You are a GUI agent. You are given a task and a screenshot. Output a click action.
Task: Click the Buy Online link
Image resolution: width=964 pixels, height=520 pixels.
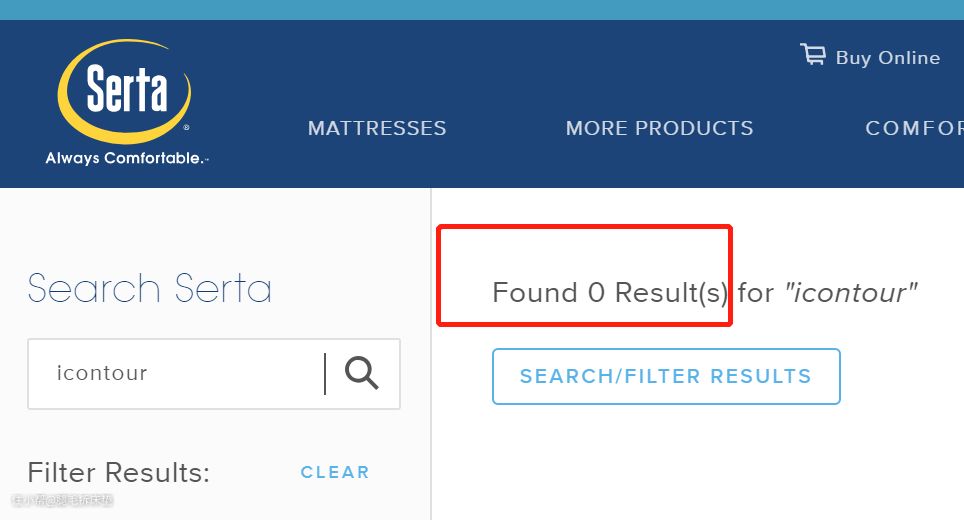click(x=887, y=58)
